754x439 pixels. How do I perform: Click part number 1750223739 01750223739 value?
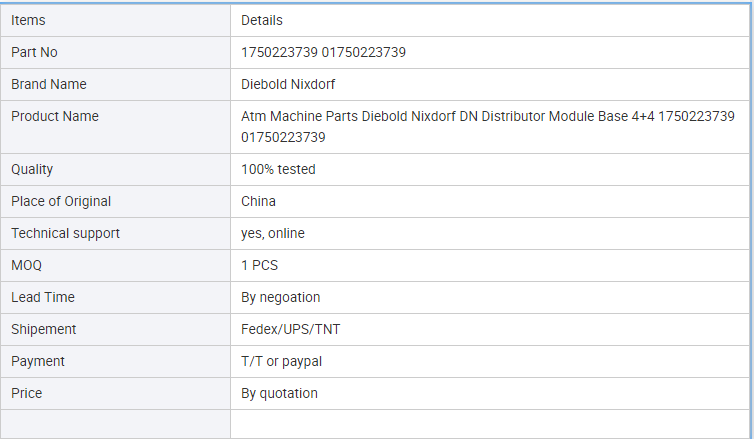tap(323, 52)
